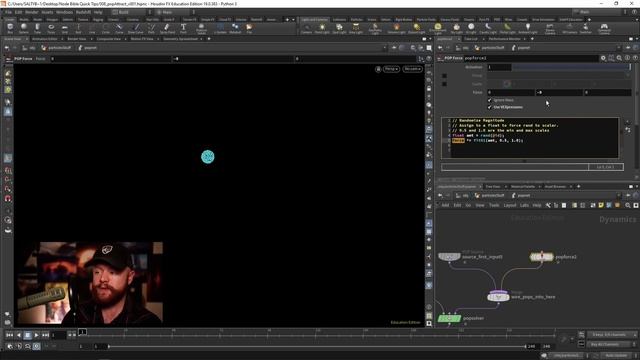The height and width of the screenshot is (360, 640).
Task: Click the play forward button
Action: pos(36,335)
